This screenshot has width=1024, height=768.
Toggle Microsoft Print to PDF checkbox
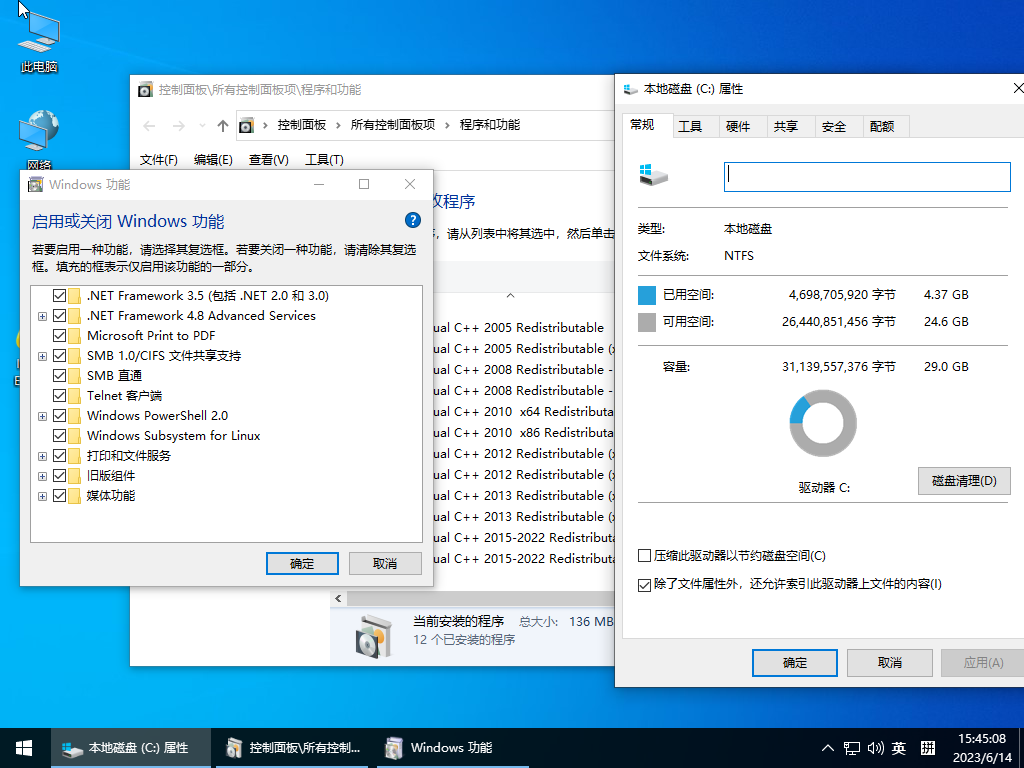click(x=59, y=336)
